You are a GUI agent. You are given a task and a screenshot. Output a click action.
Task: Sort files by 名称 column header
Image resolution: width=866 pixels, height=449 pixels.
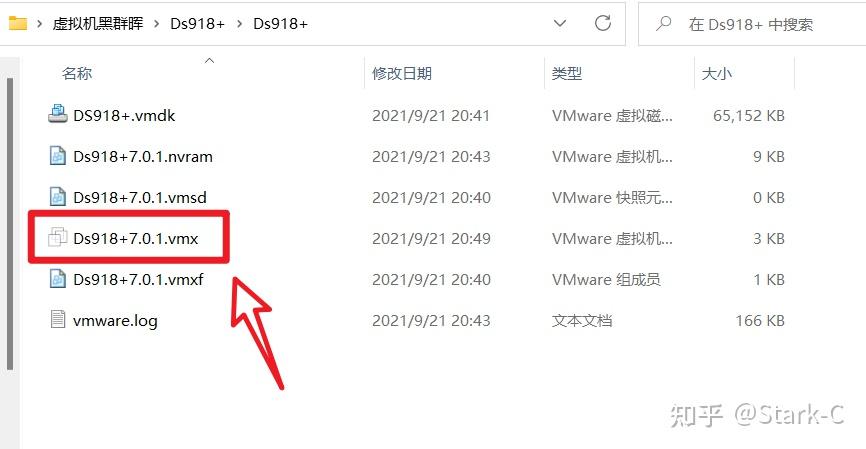[77, 73]
